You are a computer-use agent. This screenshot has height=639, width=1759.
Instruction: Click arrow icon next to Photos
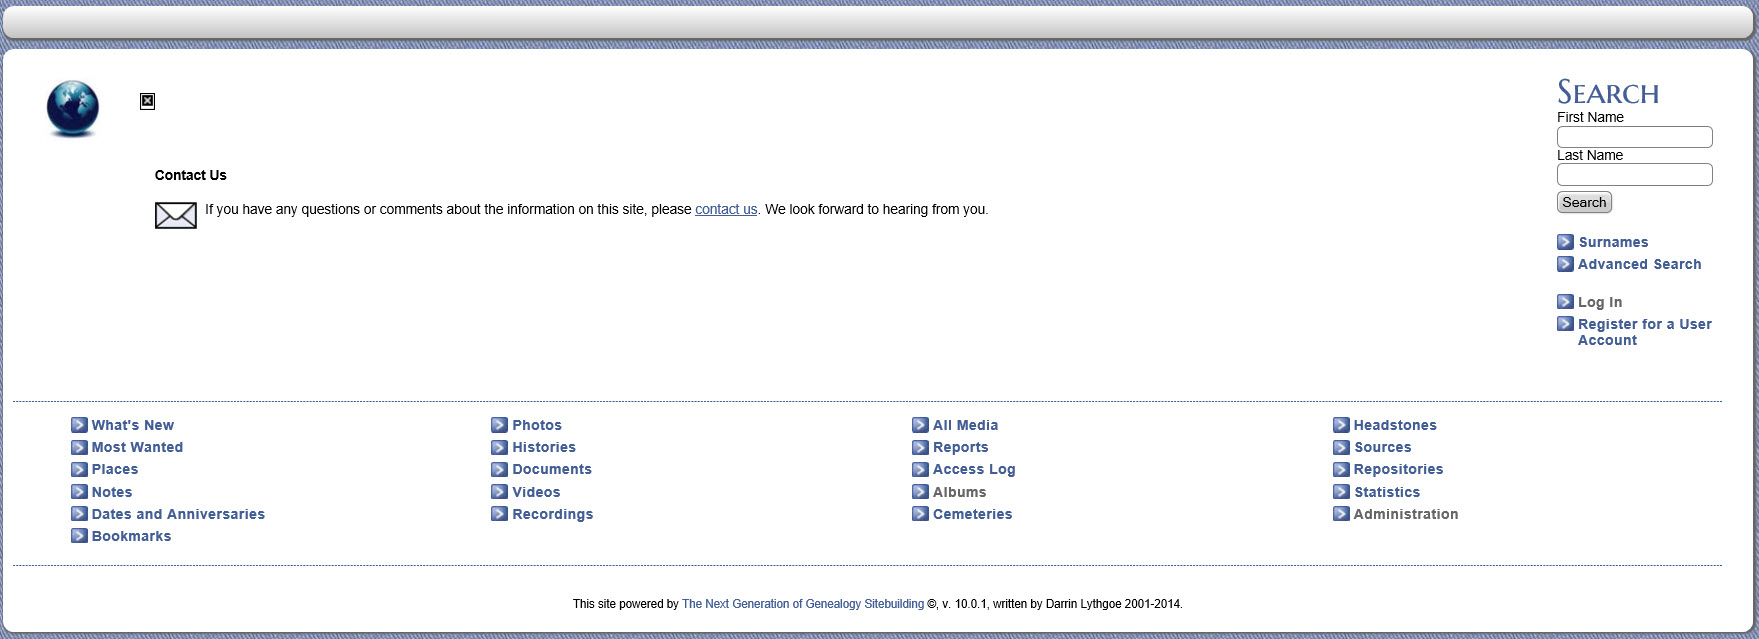pyautogui.click(x=499, y=425)
